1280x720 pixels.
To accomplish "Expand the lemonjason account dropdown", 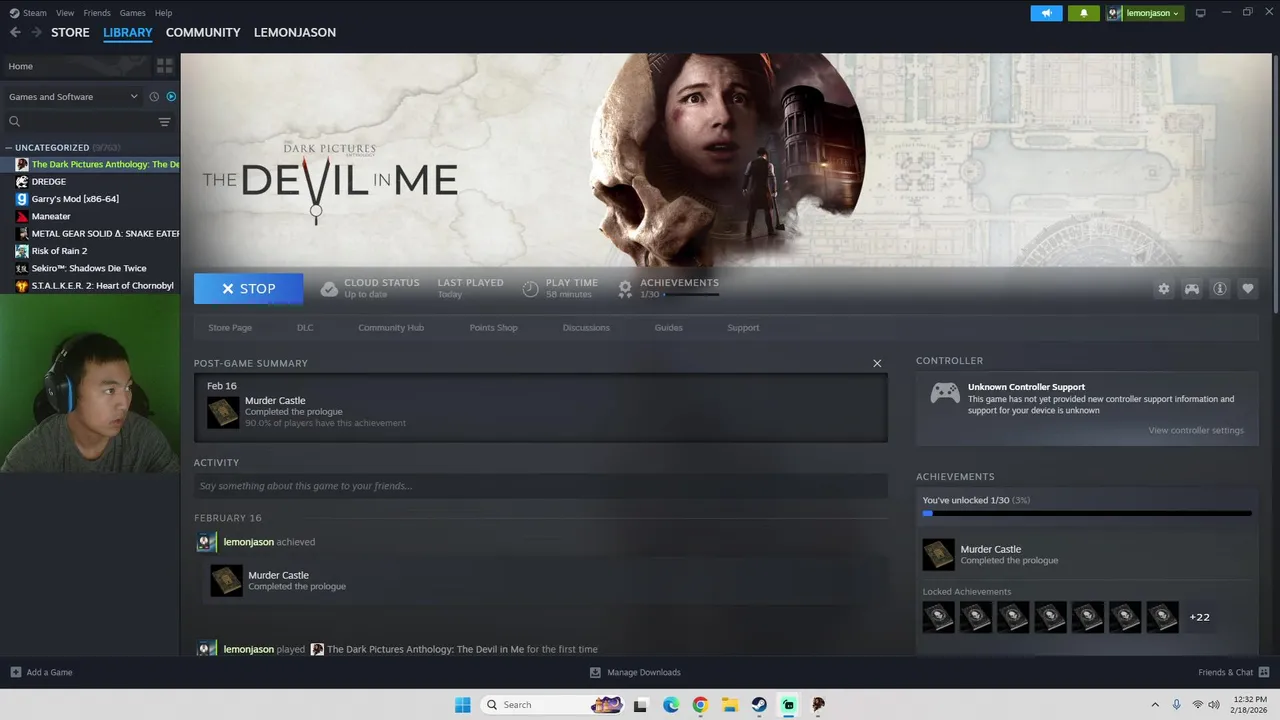I will coord(1145,13).
